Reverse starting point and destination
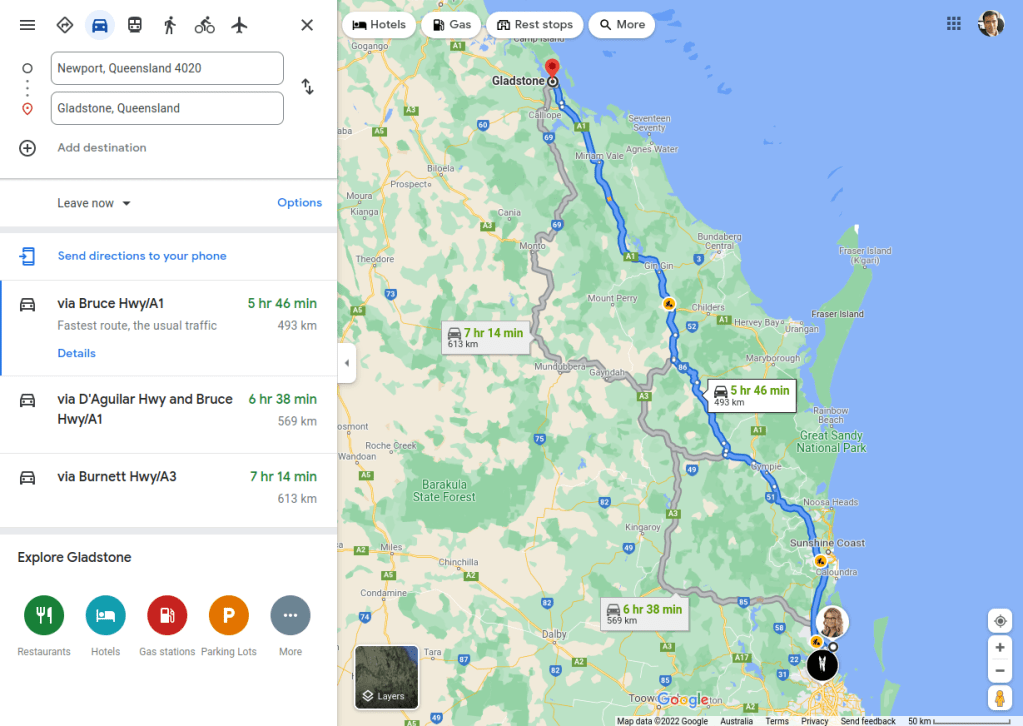Viewport: 1023px width, 726px height. 307,87
